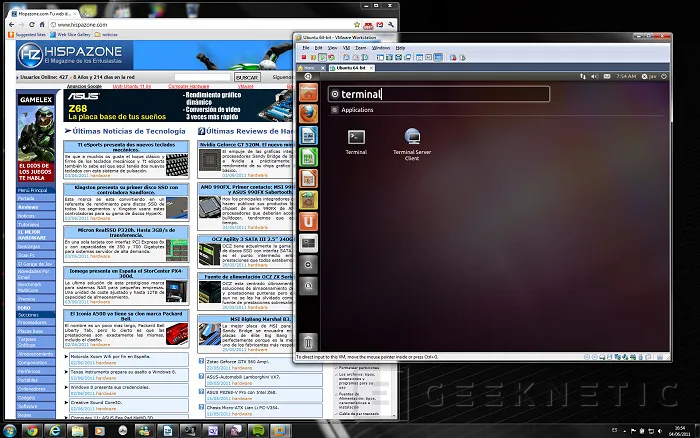Open the Snapshot Manager icon in VMware
Image resolution: width=700 pixels, height=438 pixels.
365,57
